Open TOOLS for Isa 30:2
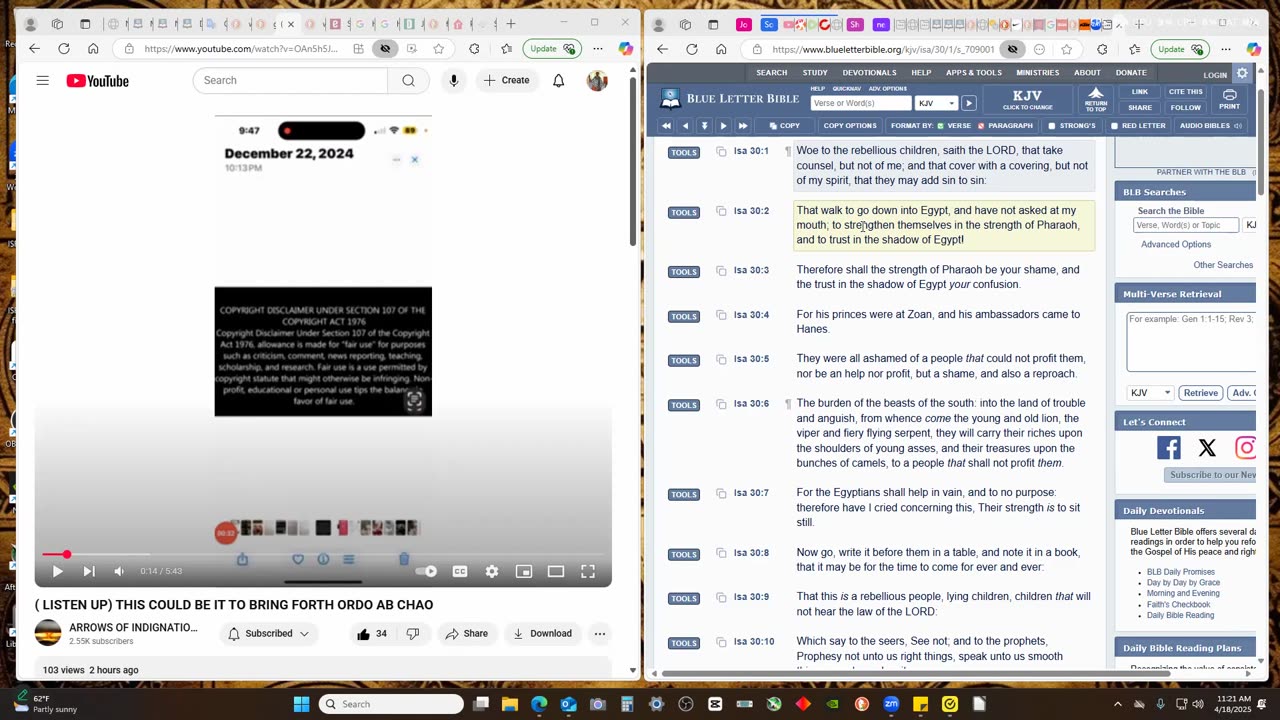 pos(684,212)
